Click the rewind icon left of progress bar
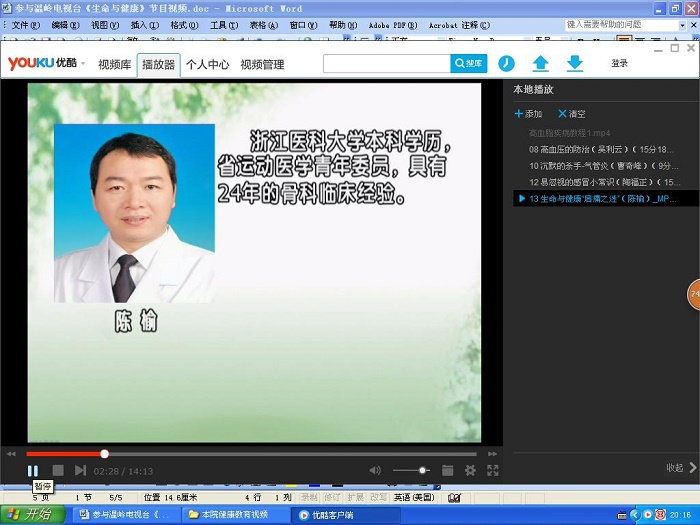This screenshot has width=700, height=525. pos(12,454)
